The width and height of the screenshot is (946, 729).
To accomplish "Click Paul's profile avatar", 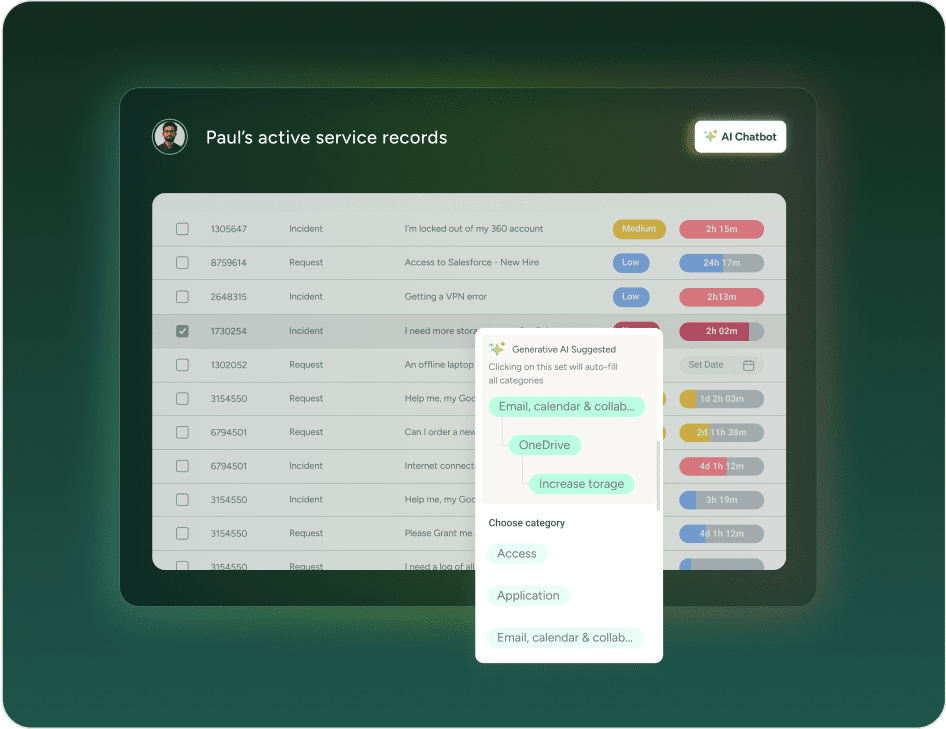I will pyautogui.click(x=170, y=137).
